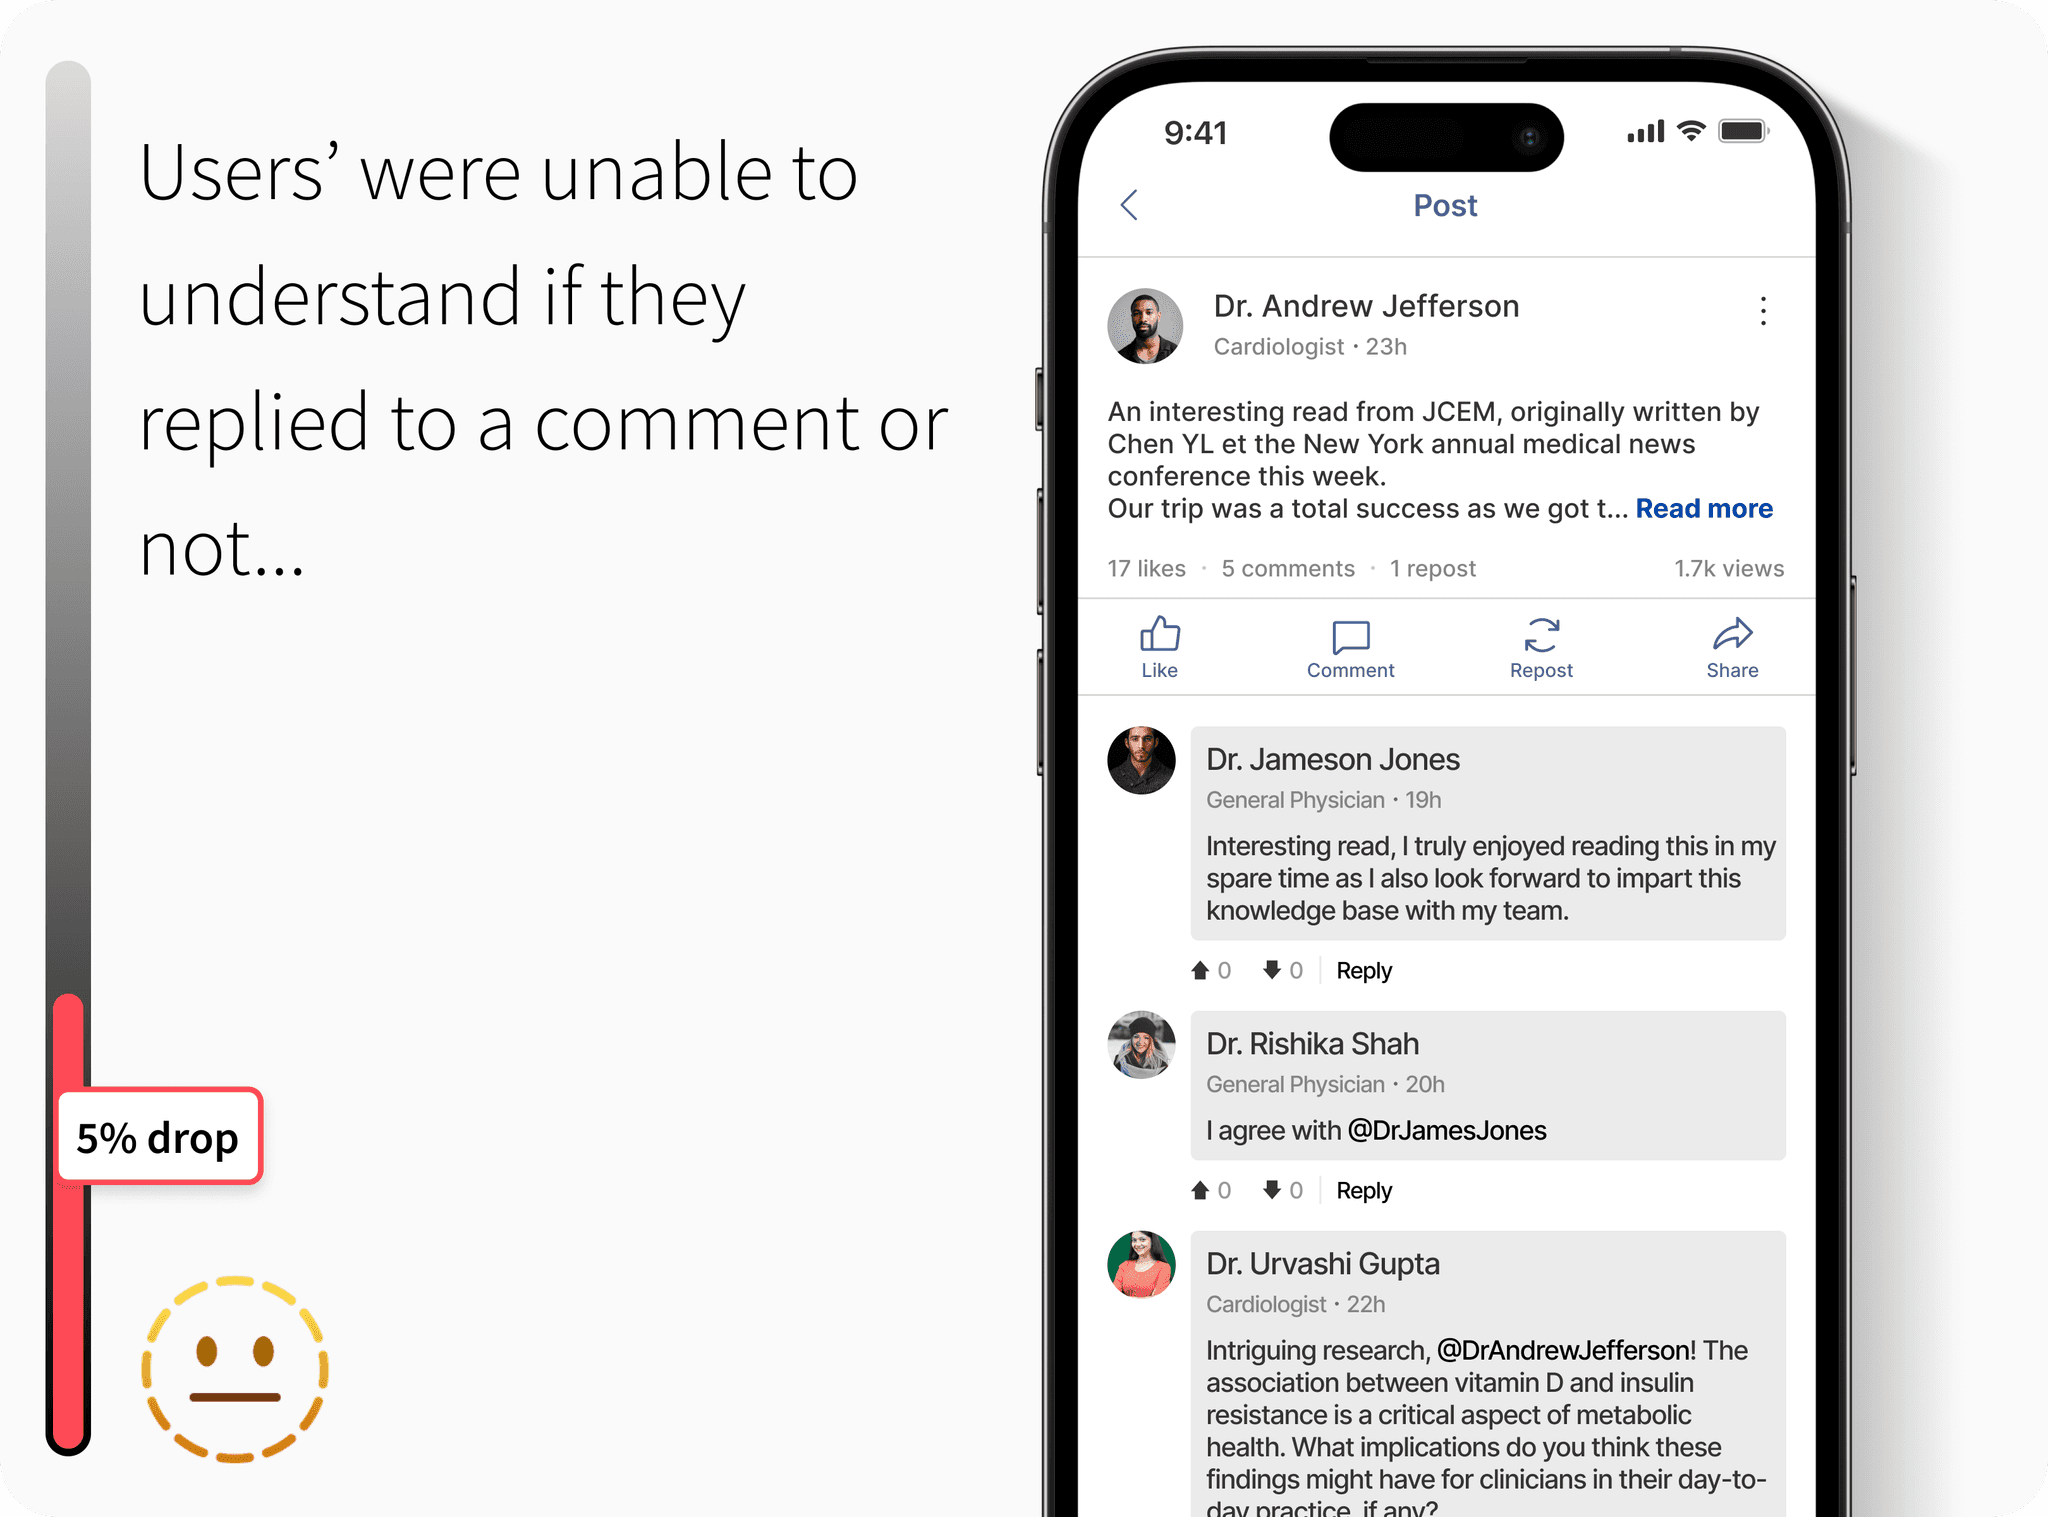Downvote Dr. Jameson Jones's comment
The image size is (2048, 1517).
point(1272,970)
